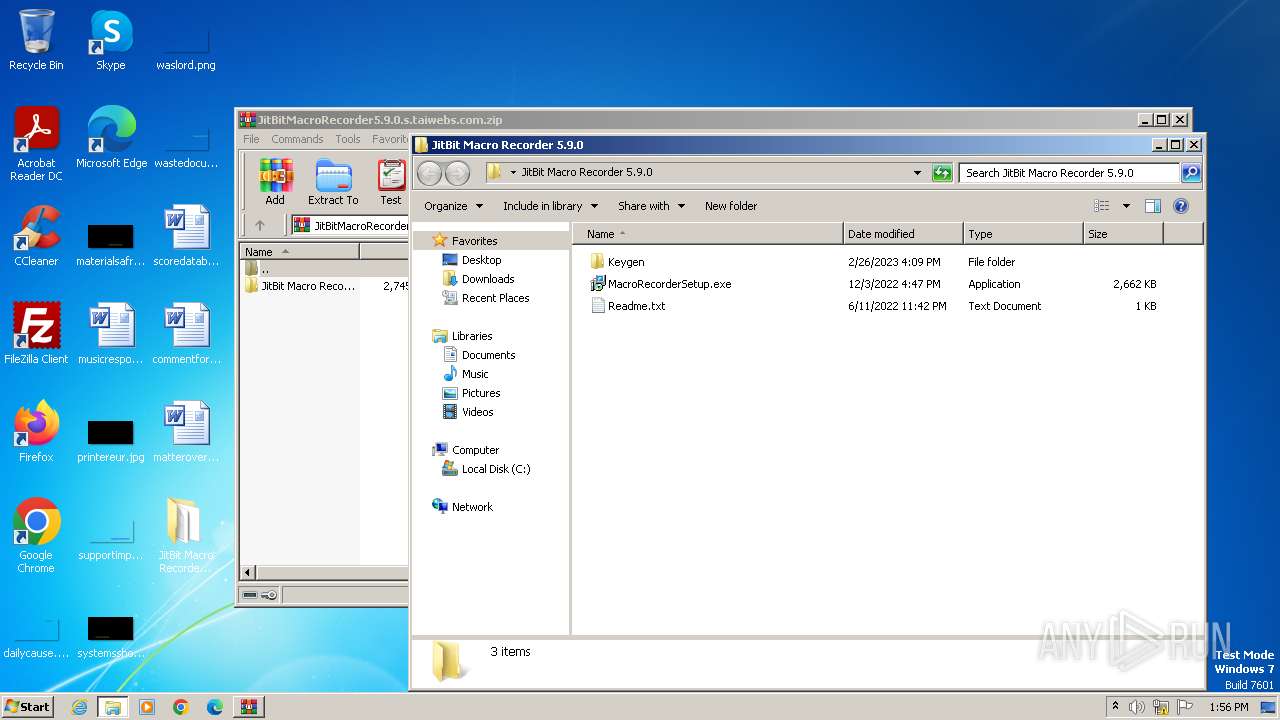
Task: Click WinRAR horizontal scrollbar left arrow
Action: tap(249, 573)
